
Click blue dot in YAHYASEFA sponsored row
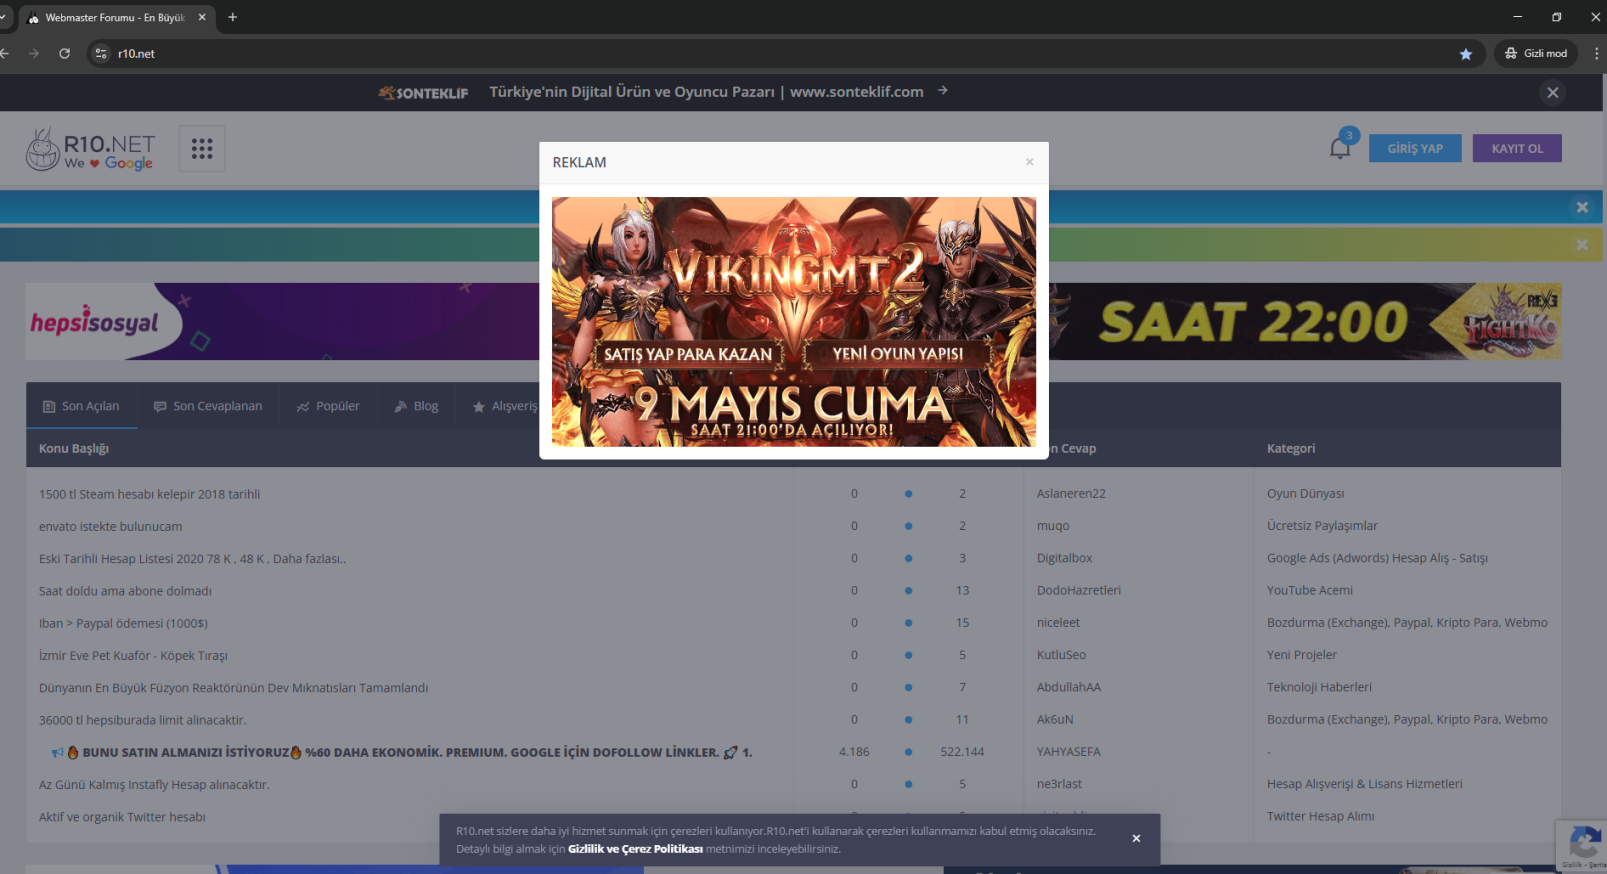point(908,752)
